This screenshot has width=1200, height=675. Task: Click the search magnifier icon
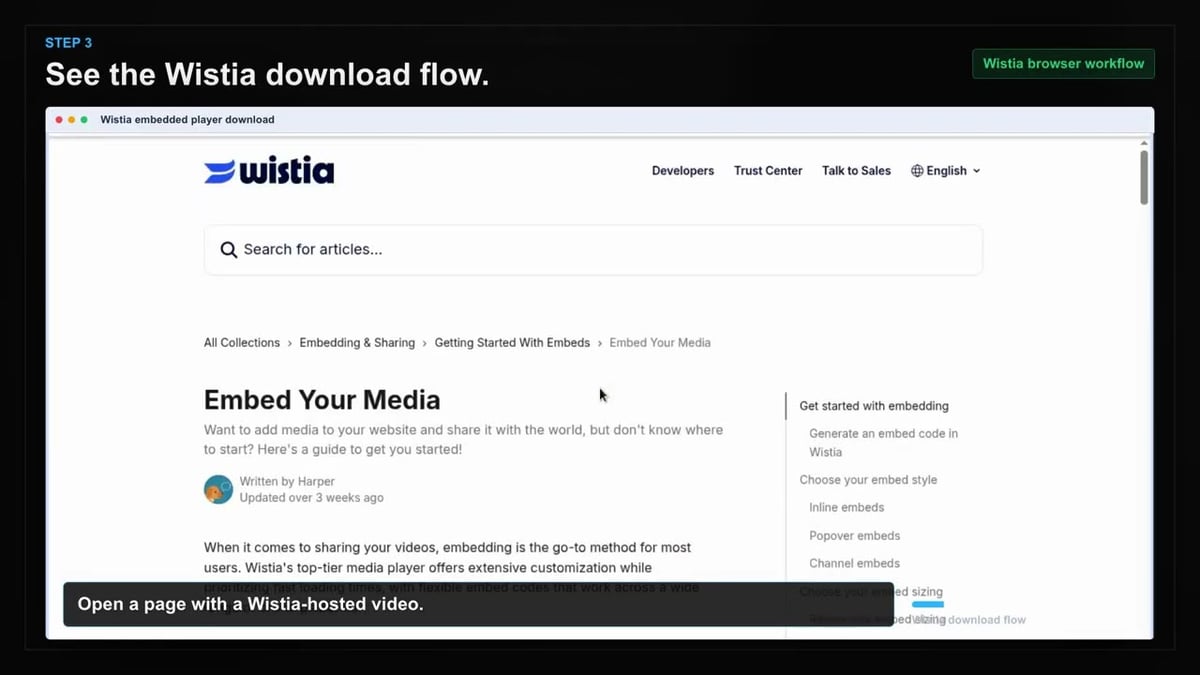pyautogui.click(x=229, y=250)
